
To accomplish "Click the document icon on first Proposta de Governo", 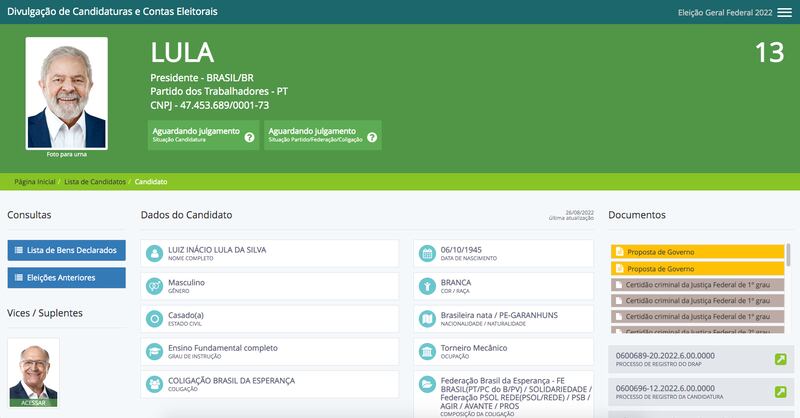I will (619, 252).
